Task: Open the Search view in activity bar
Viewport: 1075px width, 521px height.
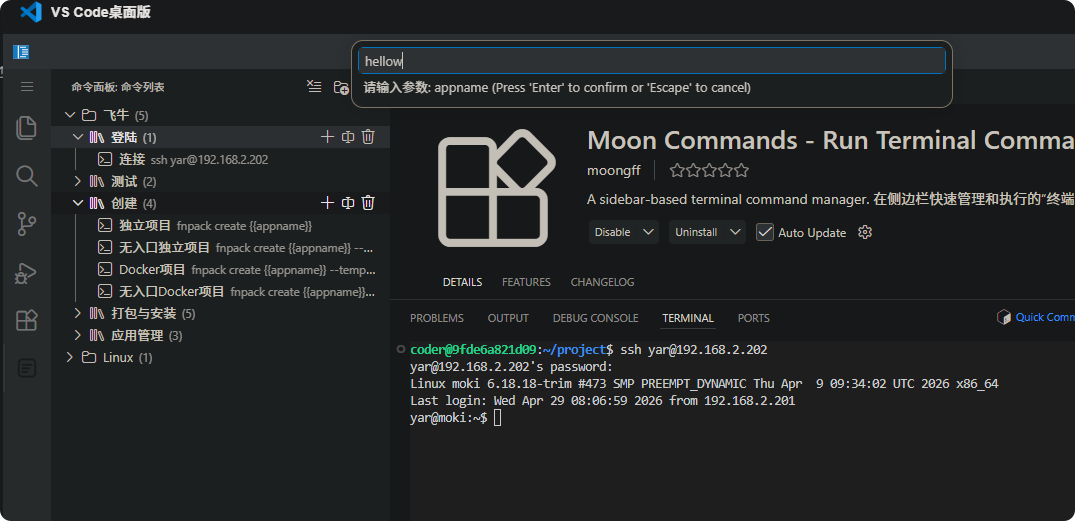Action: pyautogui.click(x=26, y=176)
